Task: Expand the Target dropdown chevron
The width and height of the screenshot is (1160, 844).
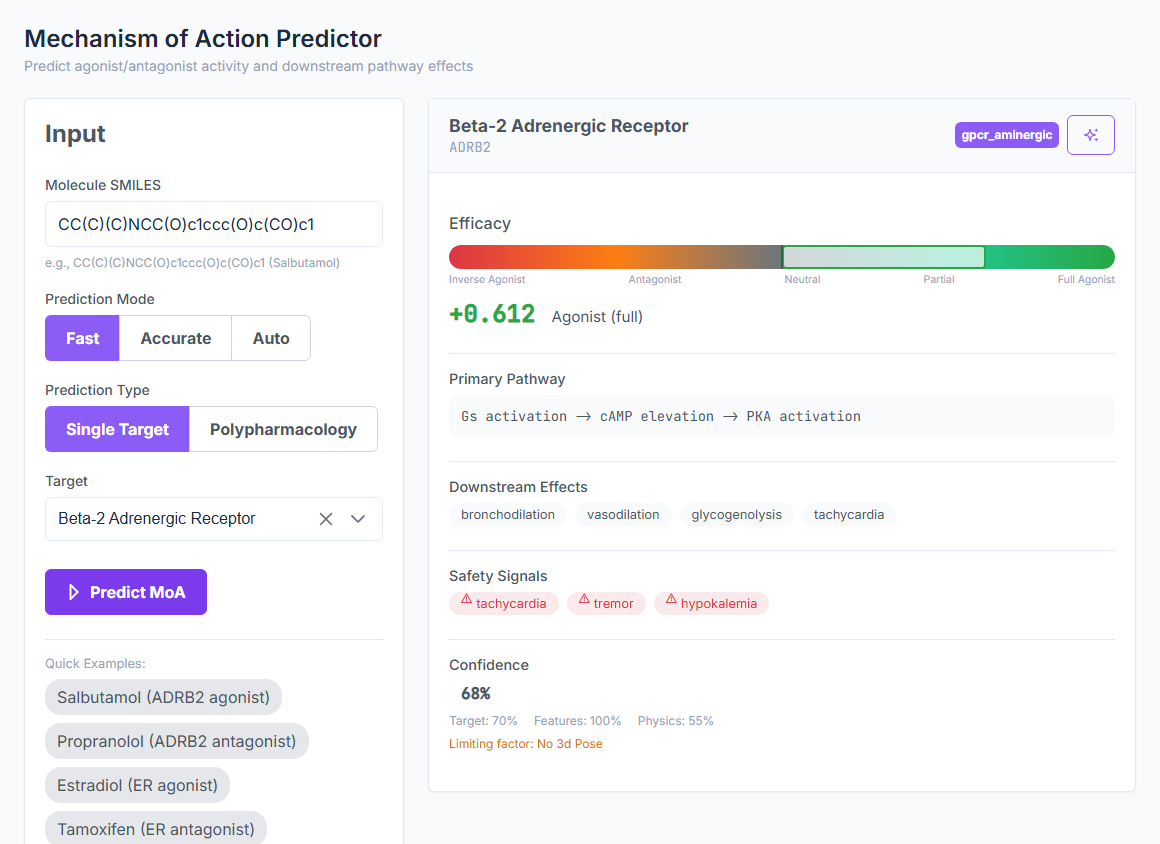Action: coord(358,519)
